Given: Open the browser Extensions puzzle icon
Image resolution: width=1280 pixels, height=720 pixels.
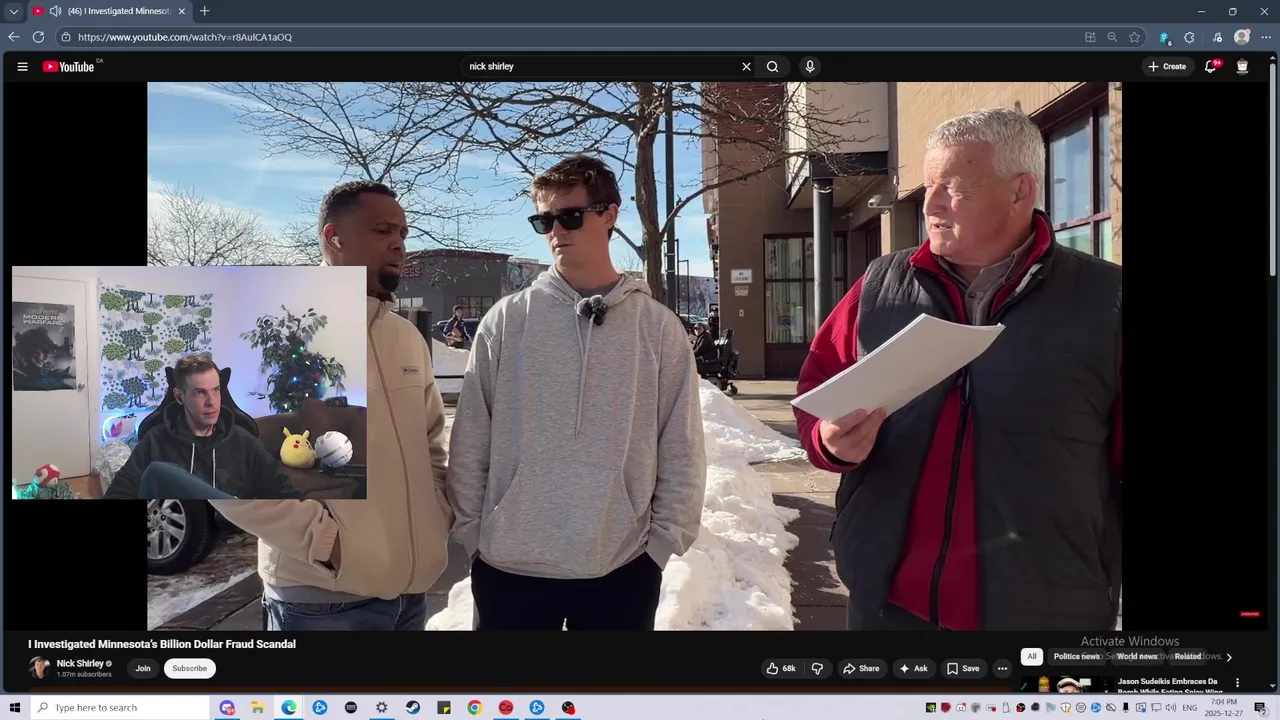Looking at the screenshot, I should pyautogui.click(x=1189, y=37).
